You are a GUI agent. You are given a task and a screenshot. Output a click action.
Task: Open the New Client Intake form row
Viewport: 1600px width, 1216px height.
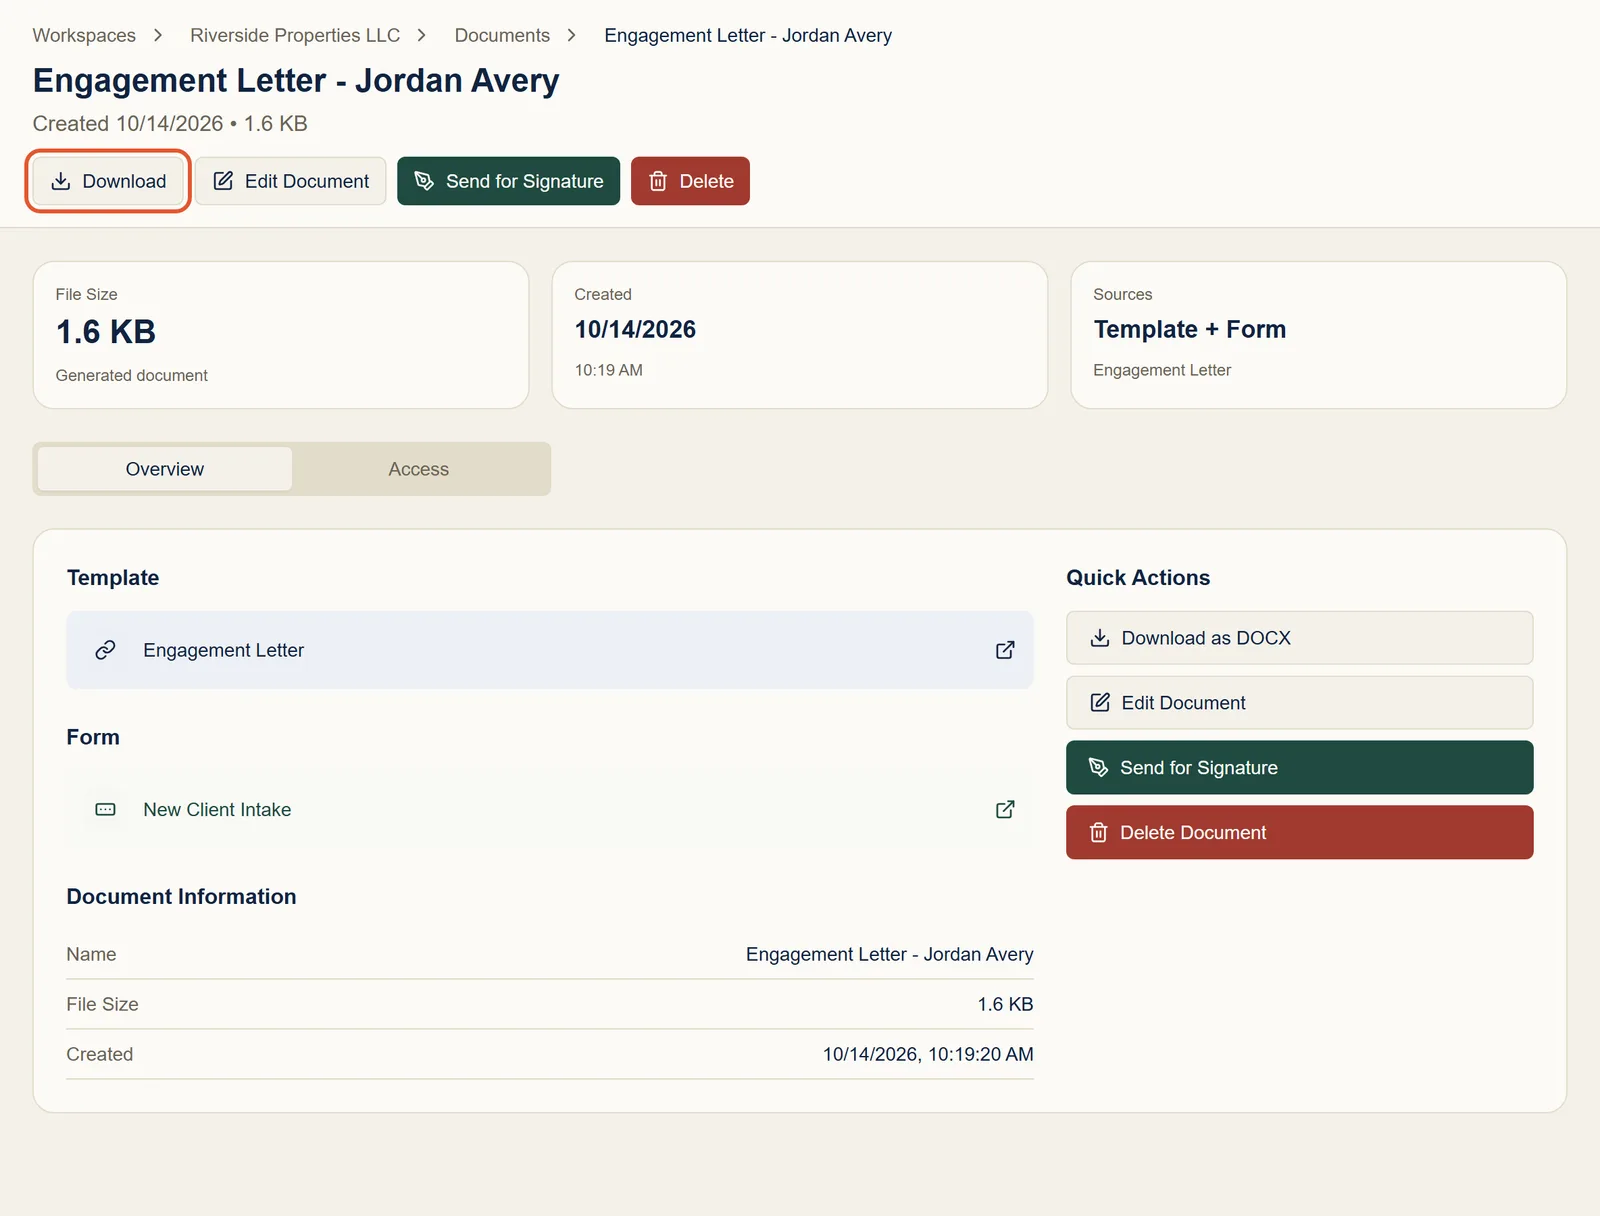tap(550, 809)
